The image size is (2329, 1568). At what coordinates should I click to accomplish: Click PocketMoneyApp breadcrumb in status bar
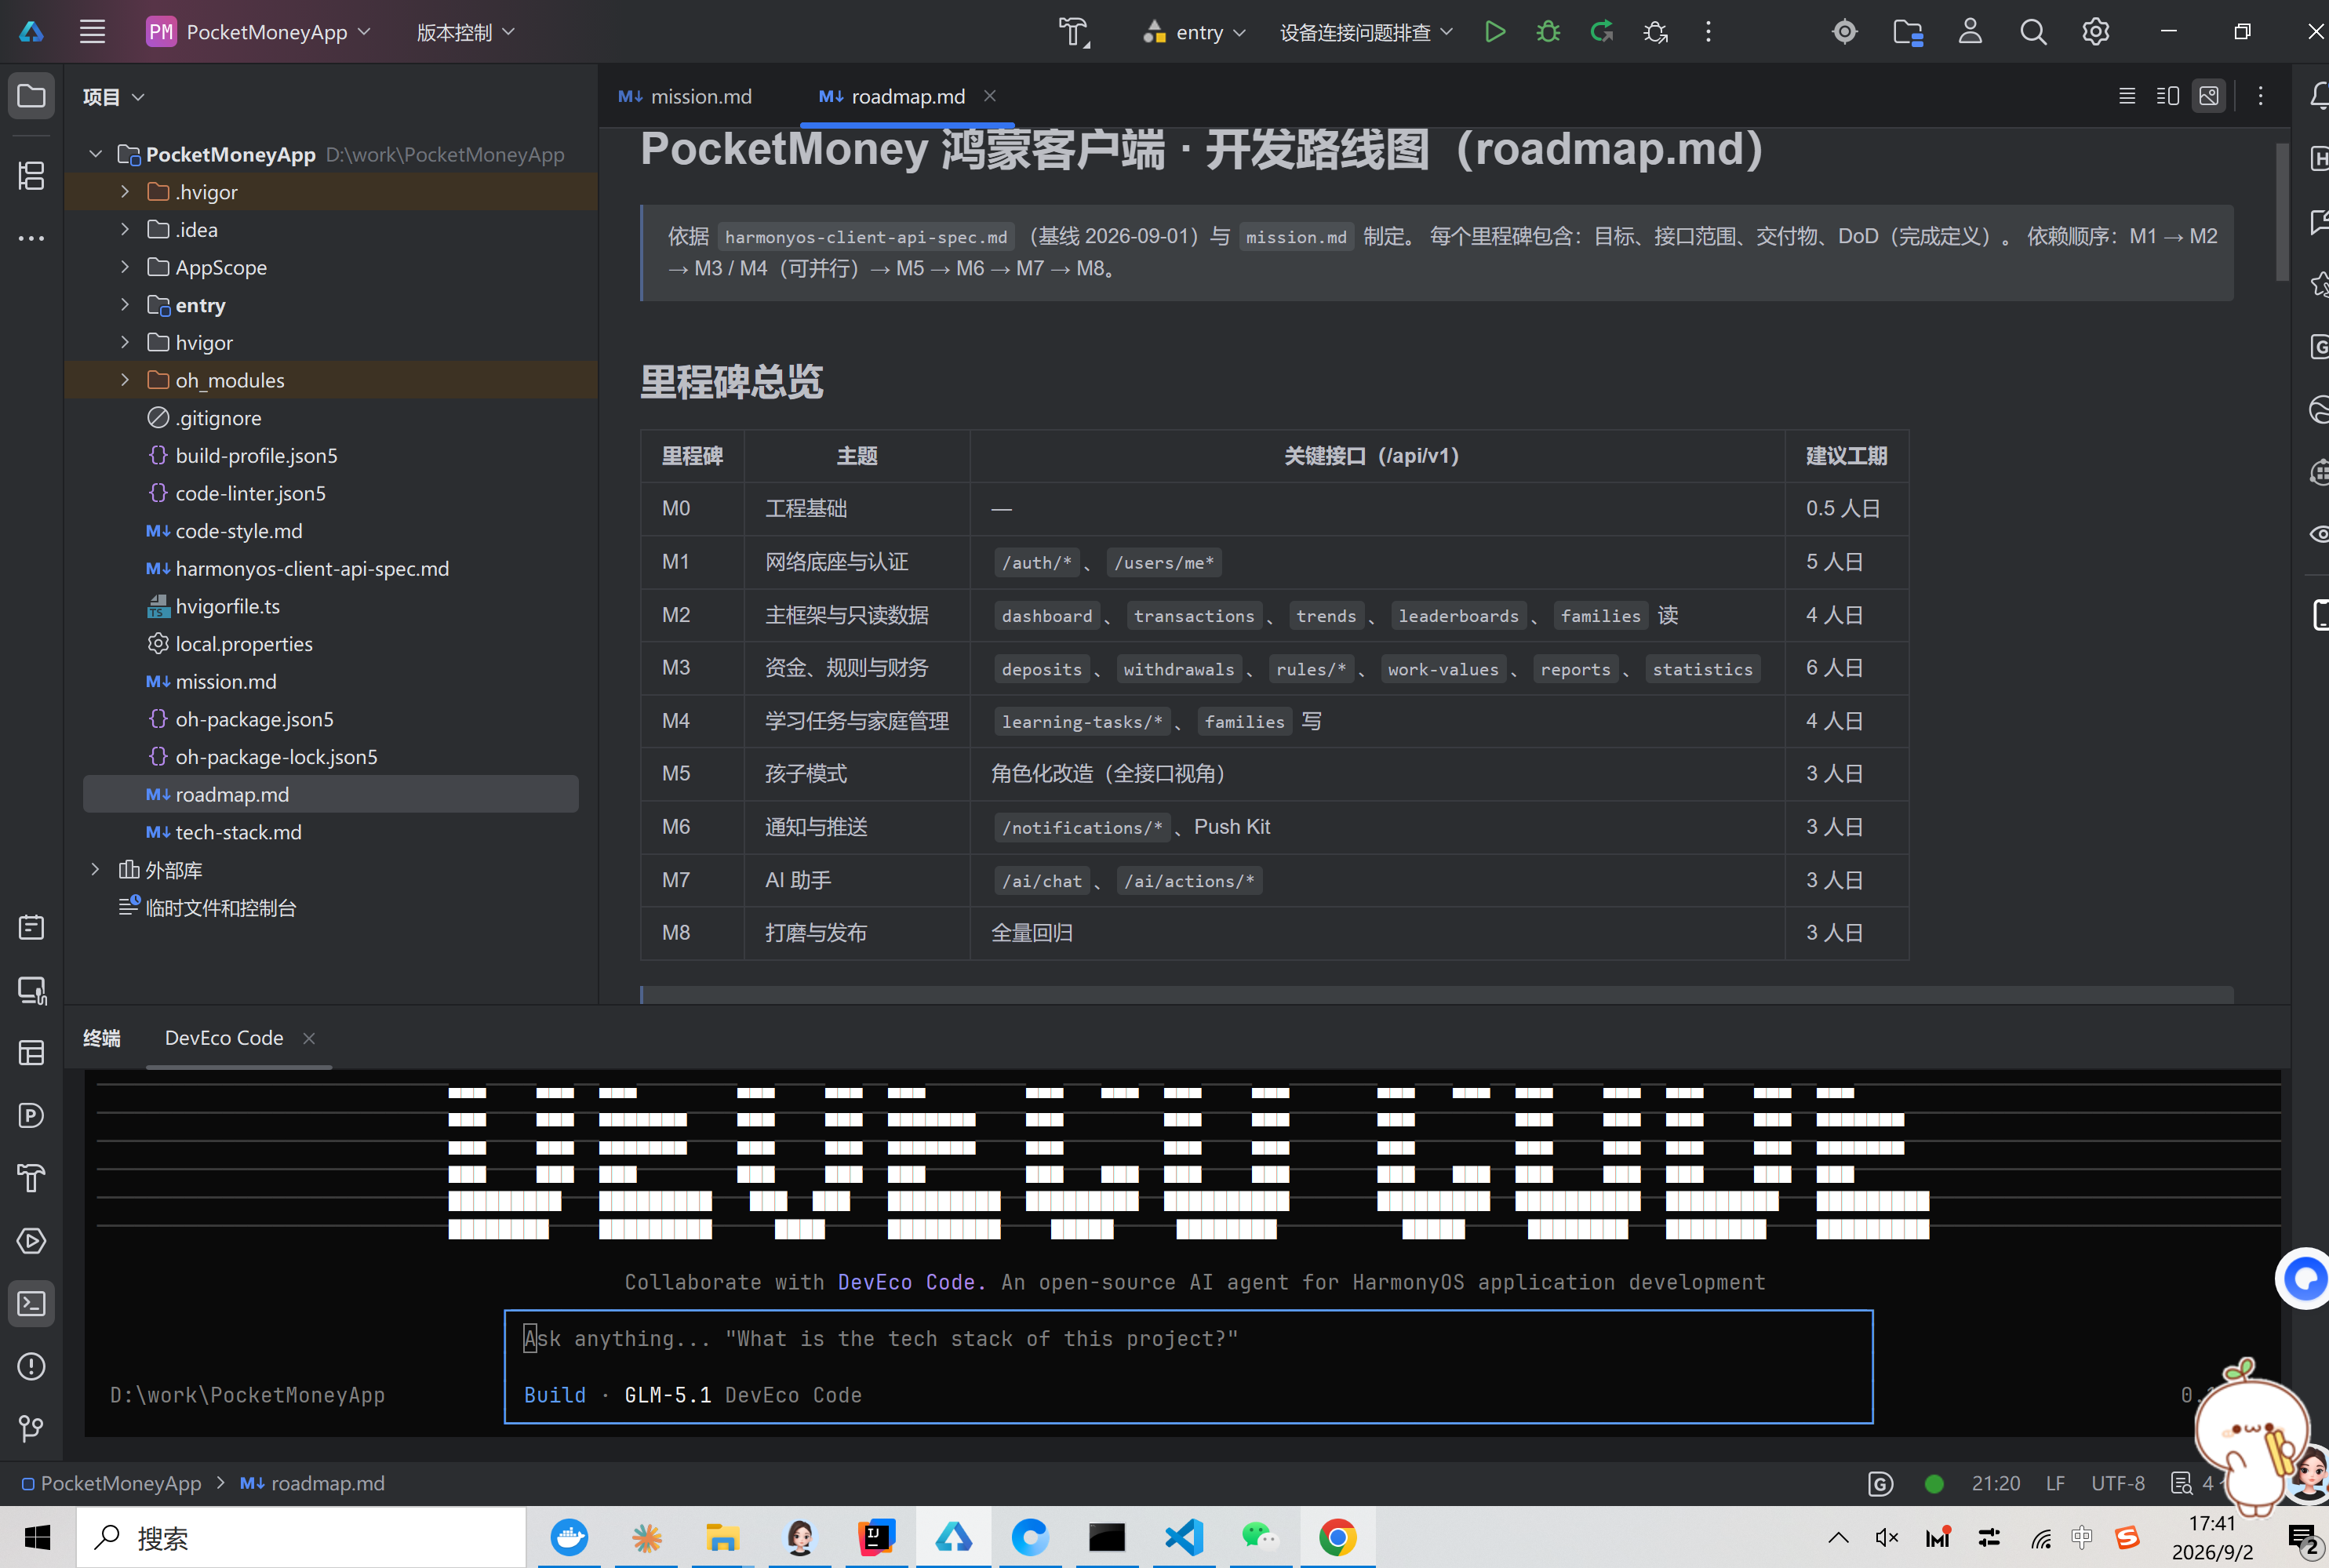[x=112, y=1484]
